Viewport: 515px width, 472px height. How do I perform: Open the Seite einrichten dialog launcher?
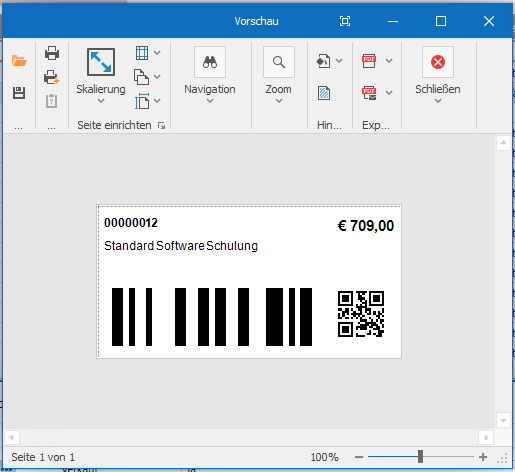pos(162,126)
